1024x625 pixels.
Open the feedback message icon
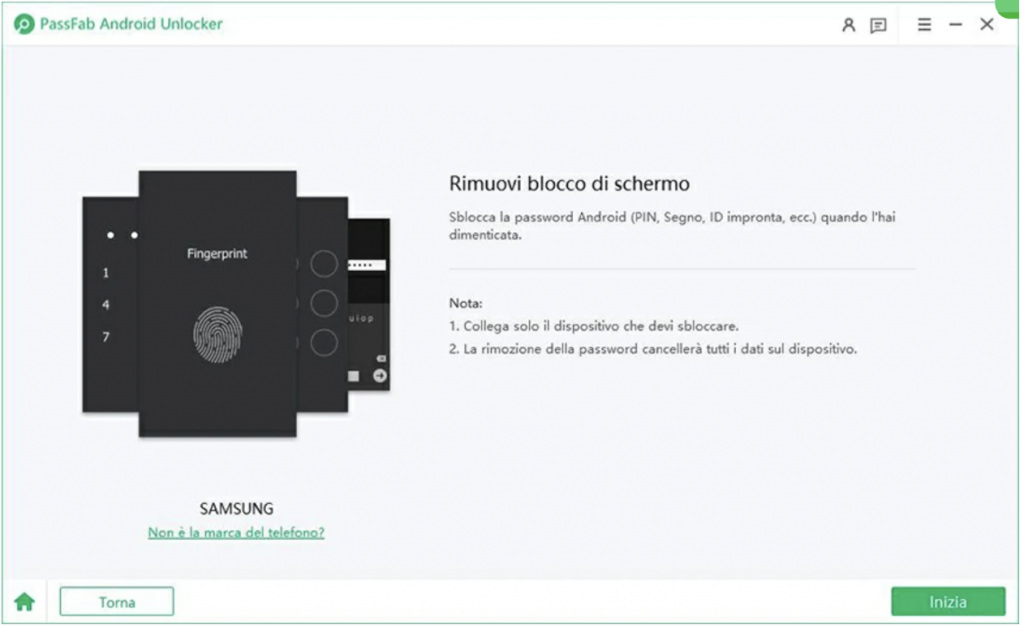878,25
